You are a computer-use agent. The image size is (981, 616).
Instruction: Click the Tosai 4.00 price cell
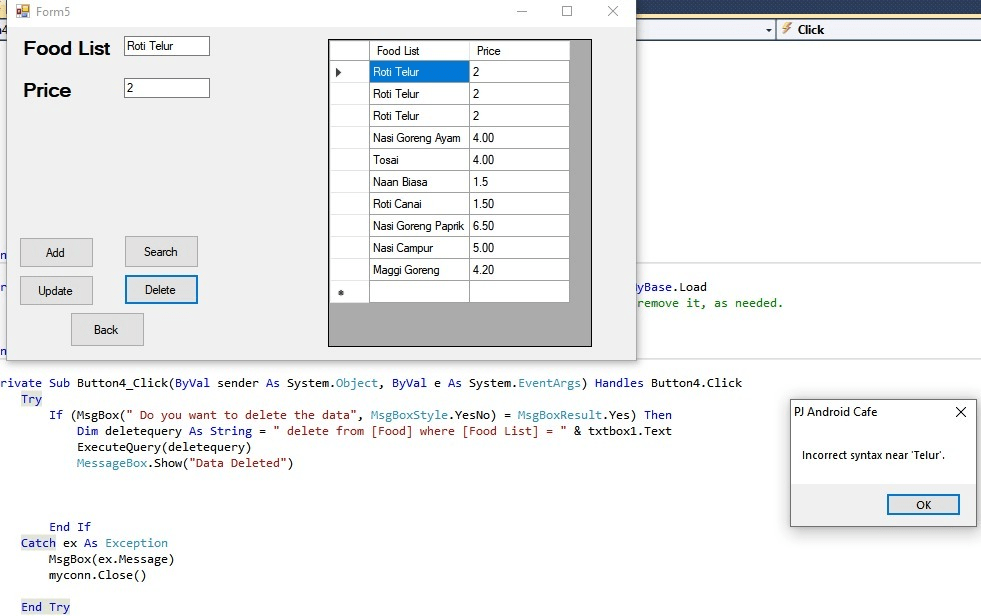(x=519, y=159)
